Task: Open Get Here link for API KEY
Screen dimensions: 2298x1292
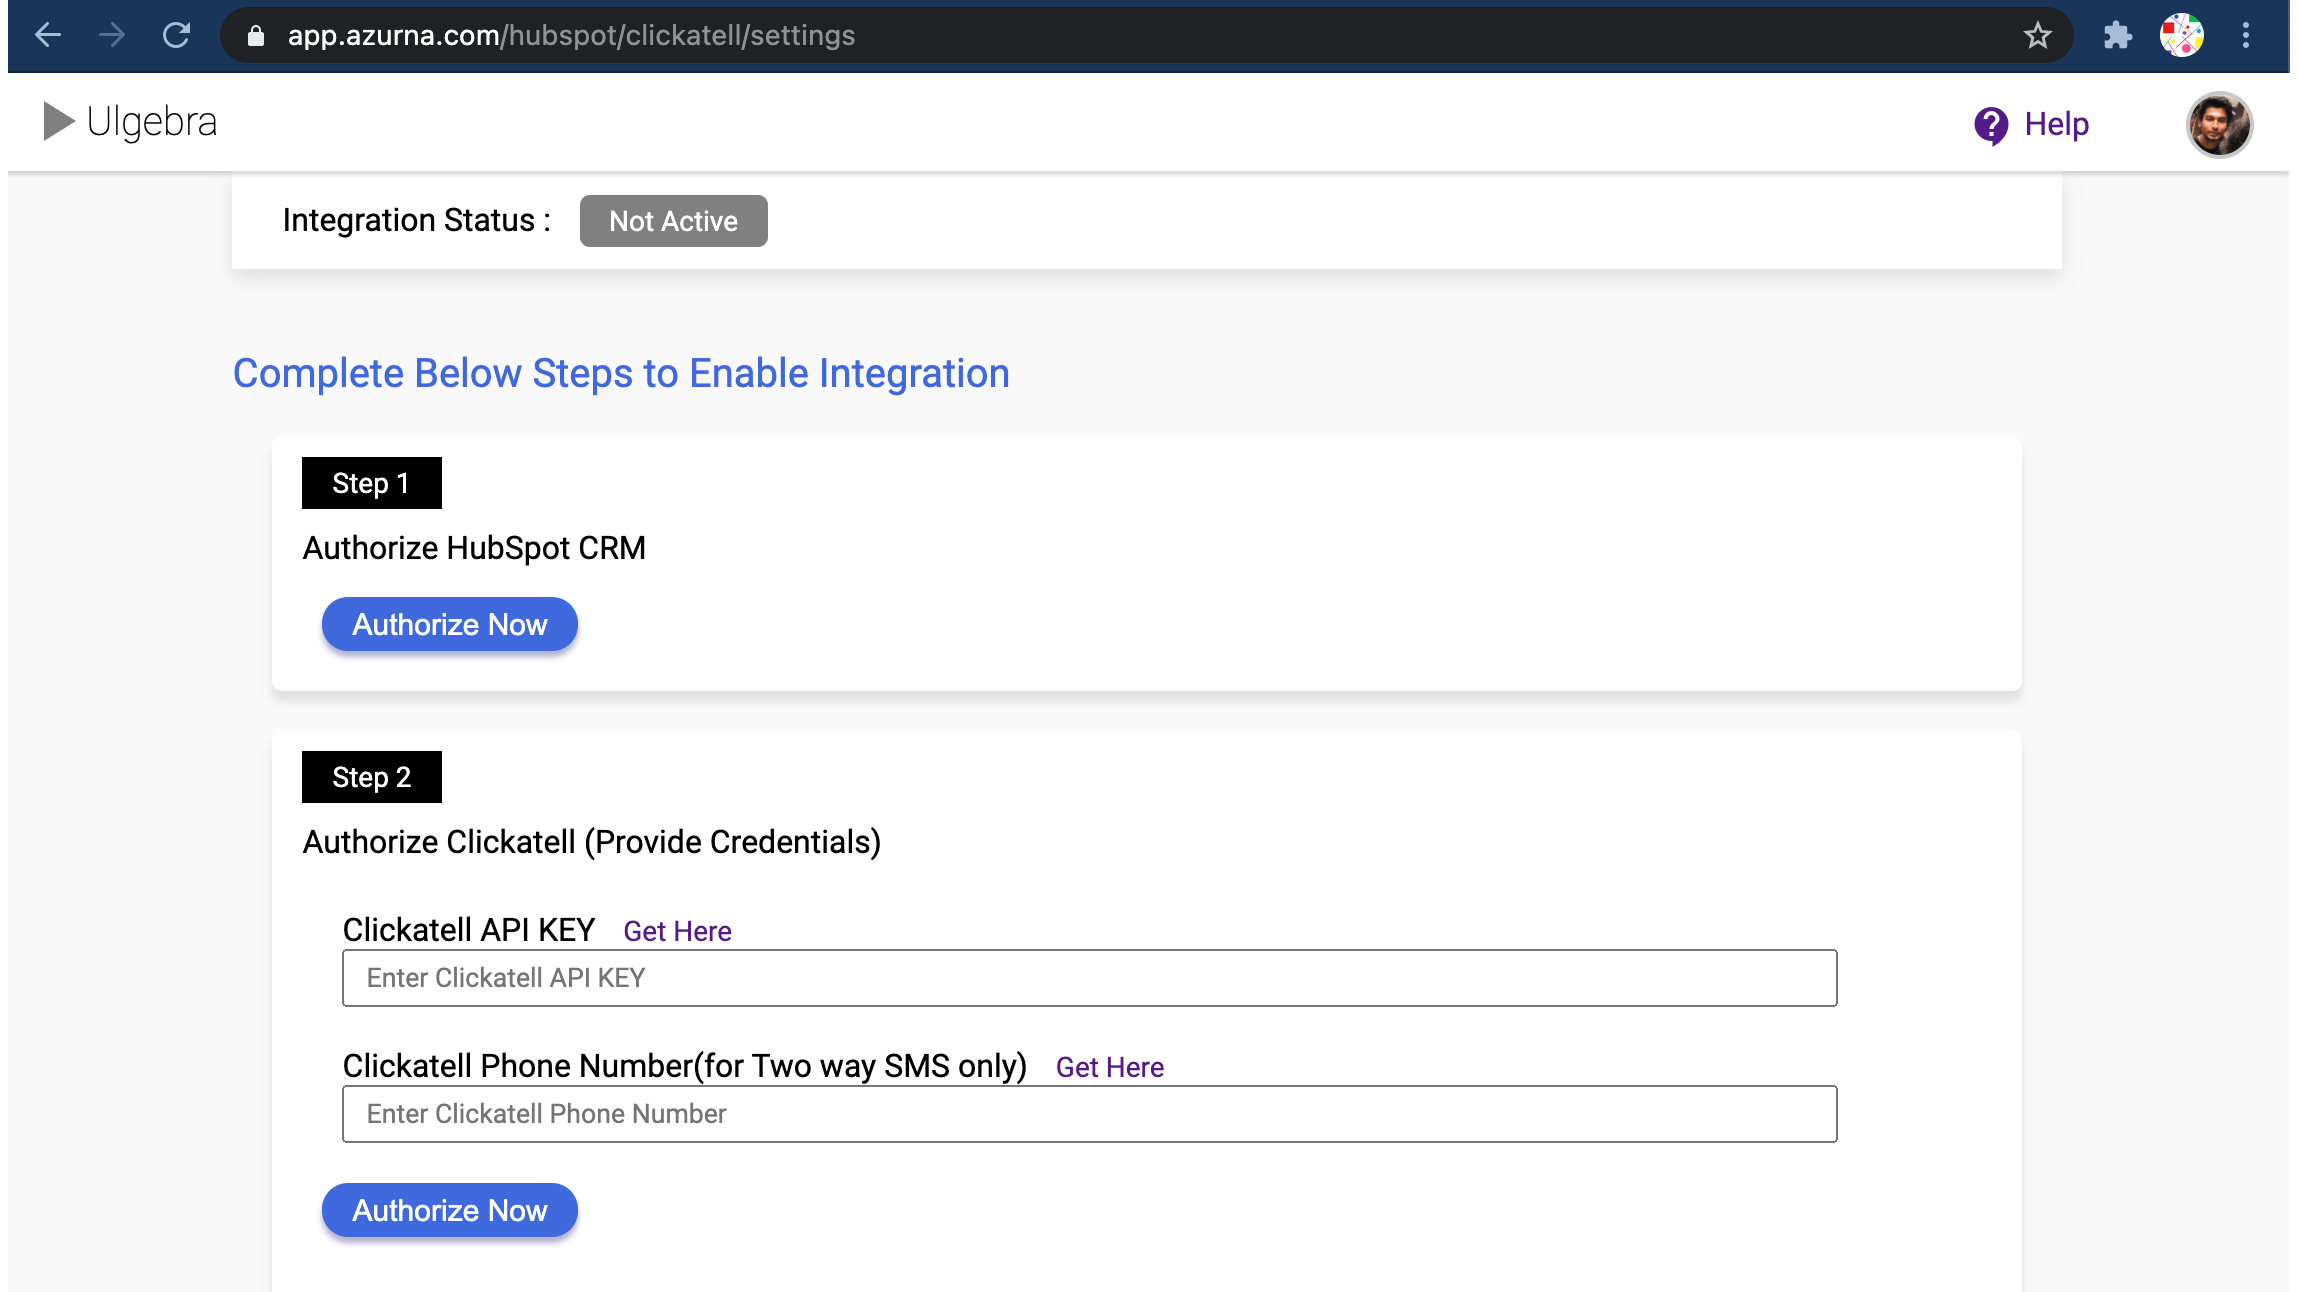Action: click(x=677, y=931)
